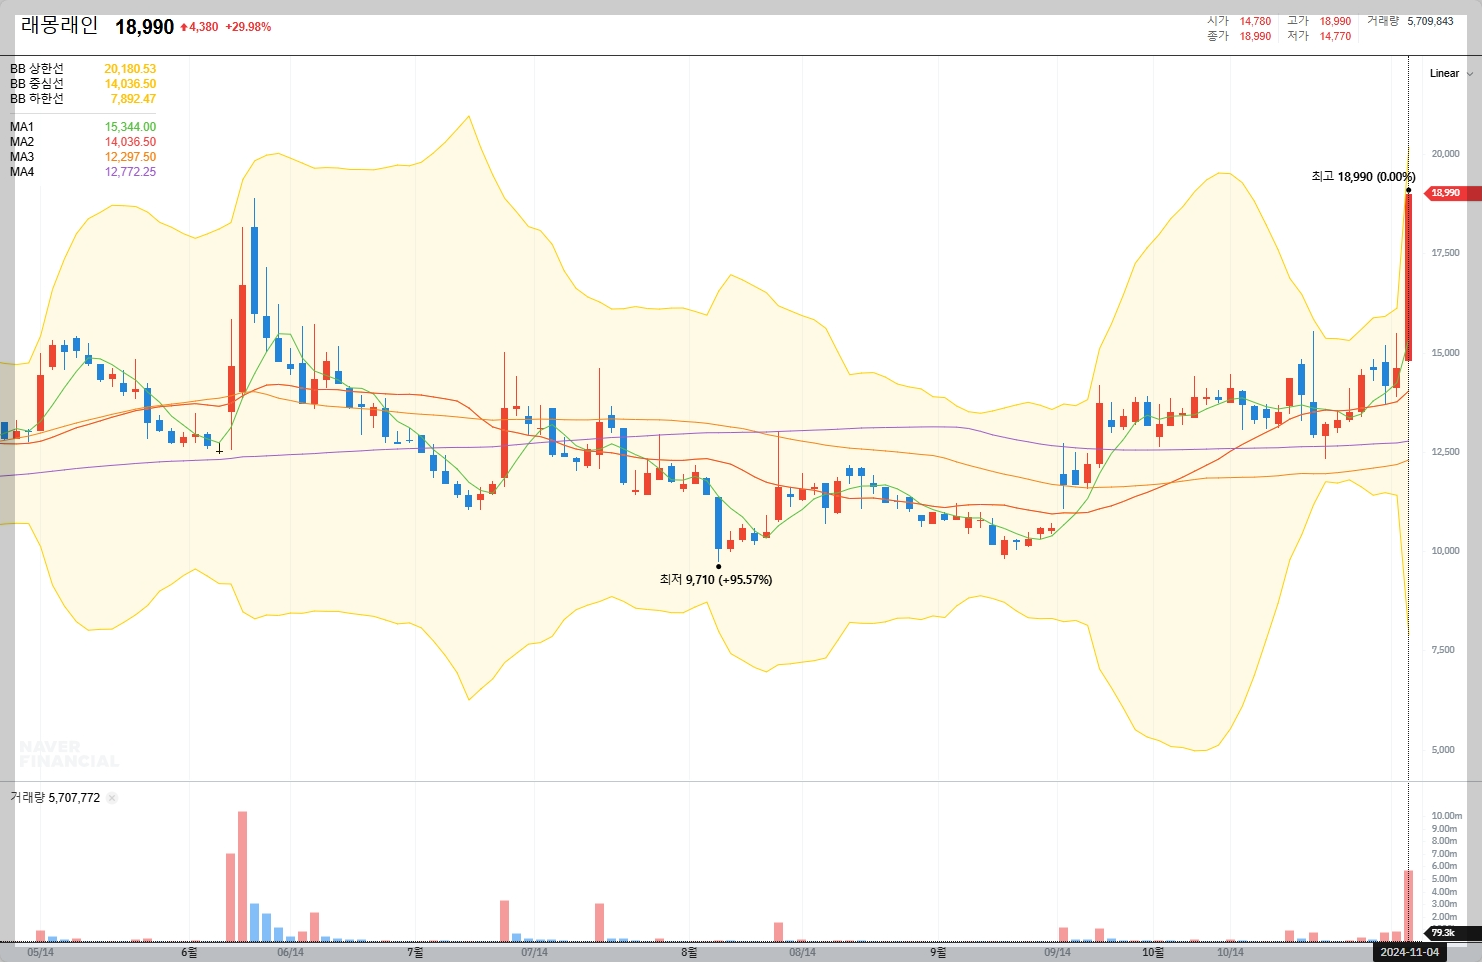Screen dimensions: 1482x962
Task: Select the BB 상한선 legend label
Action: (x=37, y=69)
